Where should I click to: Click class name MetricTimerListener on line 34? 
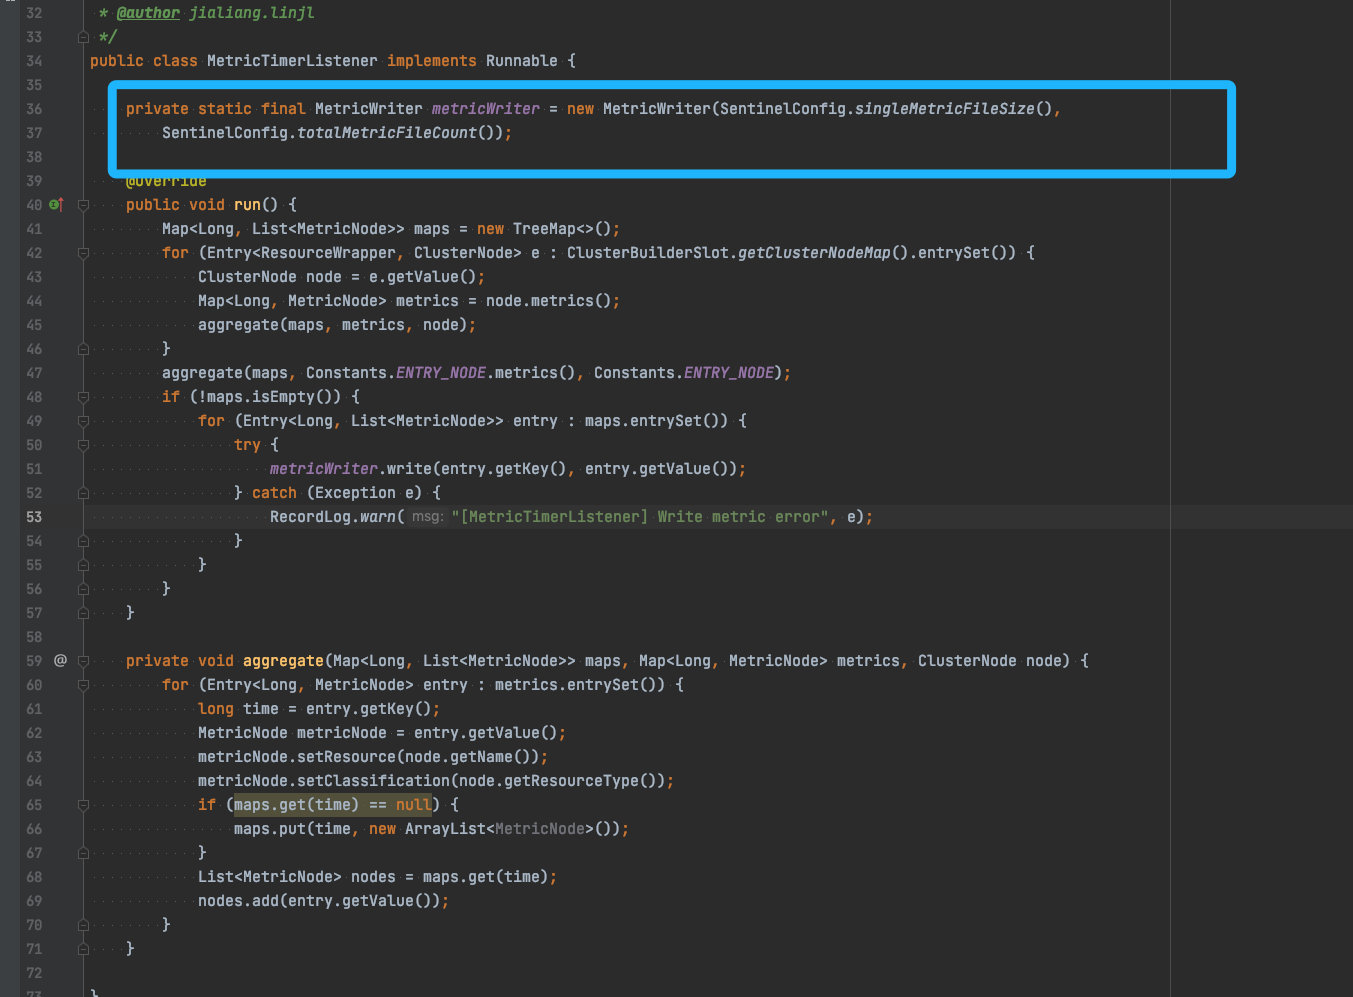click(292, 61)
